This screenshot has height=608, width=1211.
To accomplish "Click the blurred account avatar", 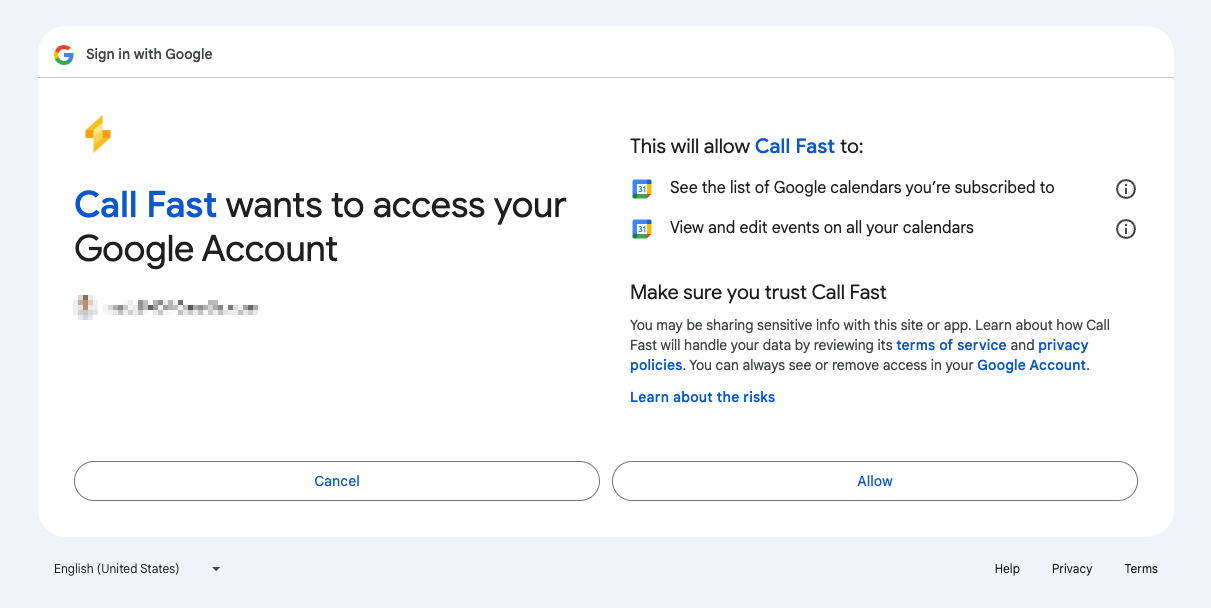I will point(85,307).
